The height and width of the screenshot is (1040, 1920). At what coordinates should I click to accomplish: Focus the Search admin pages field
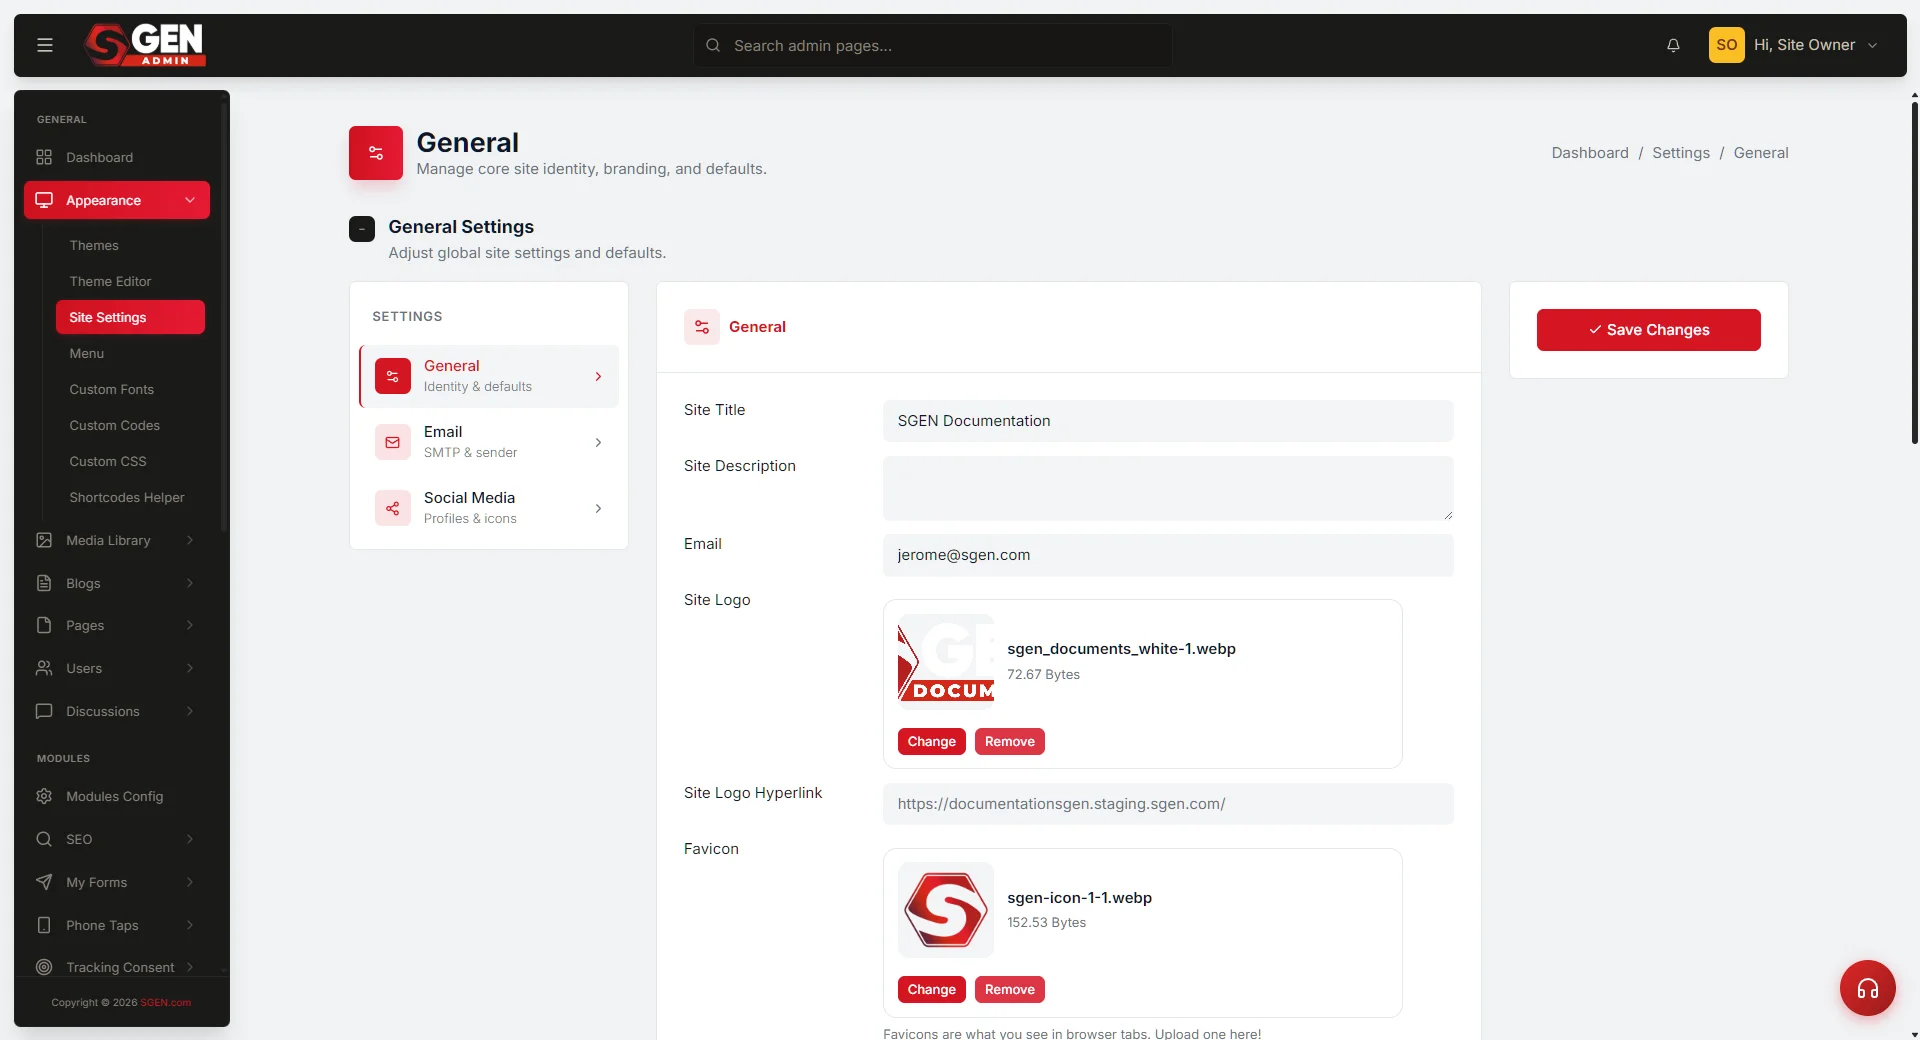(x=933, y=45)
